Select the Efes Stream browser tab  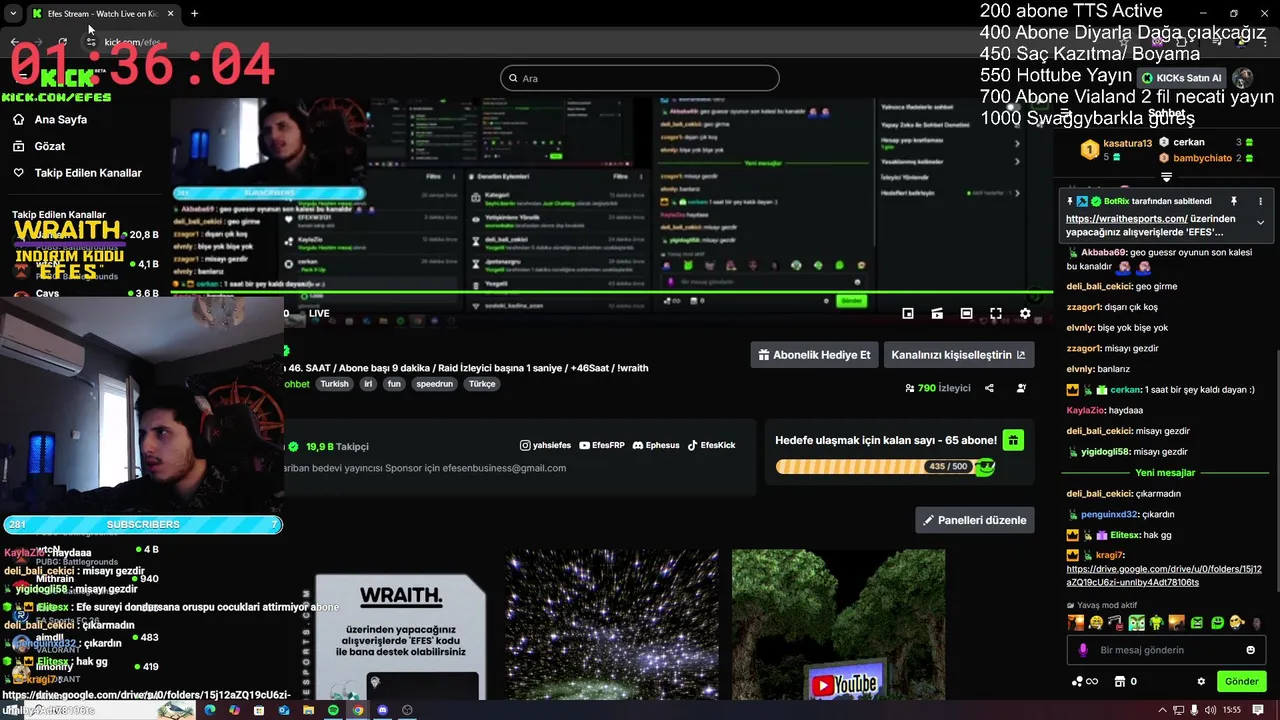pos(102,13)
